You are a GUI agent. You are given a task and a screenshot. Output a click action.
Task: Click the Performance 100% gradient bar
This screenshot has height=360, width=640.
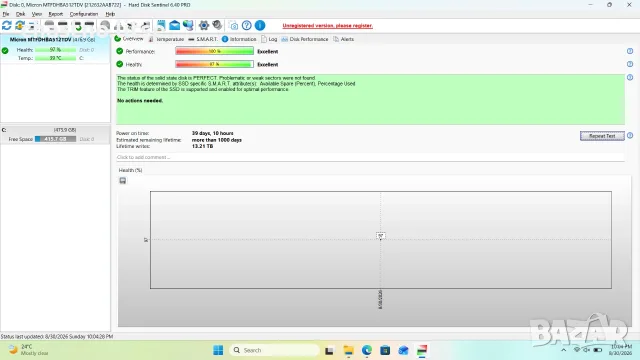click(214, 51)
